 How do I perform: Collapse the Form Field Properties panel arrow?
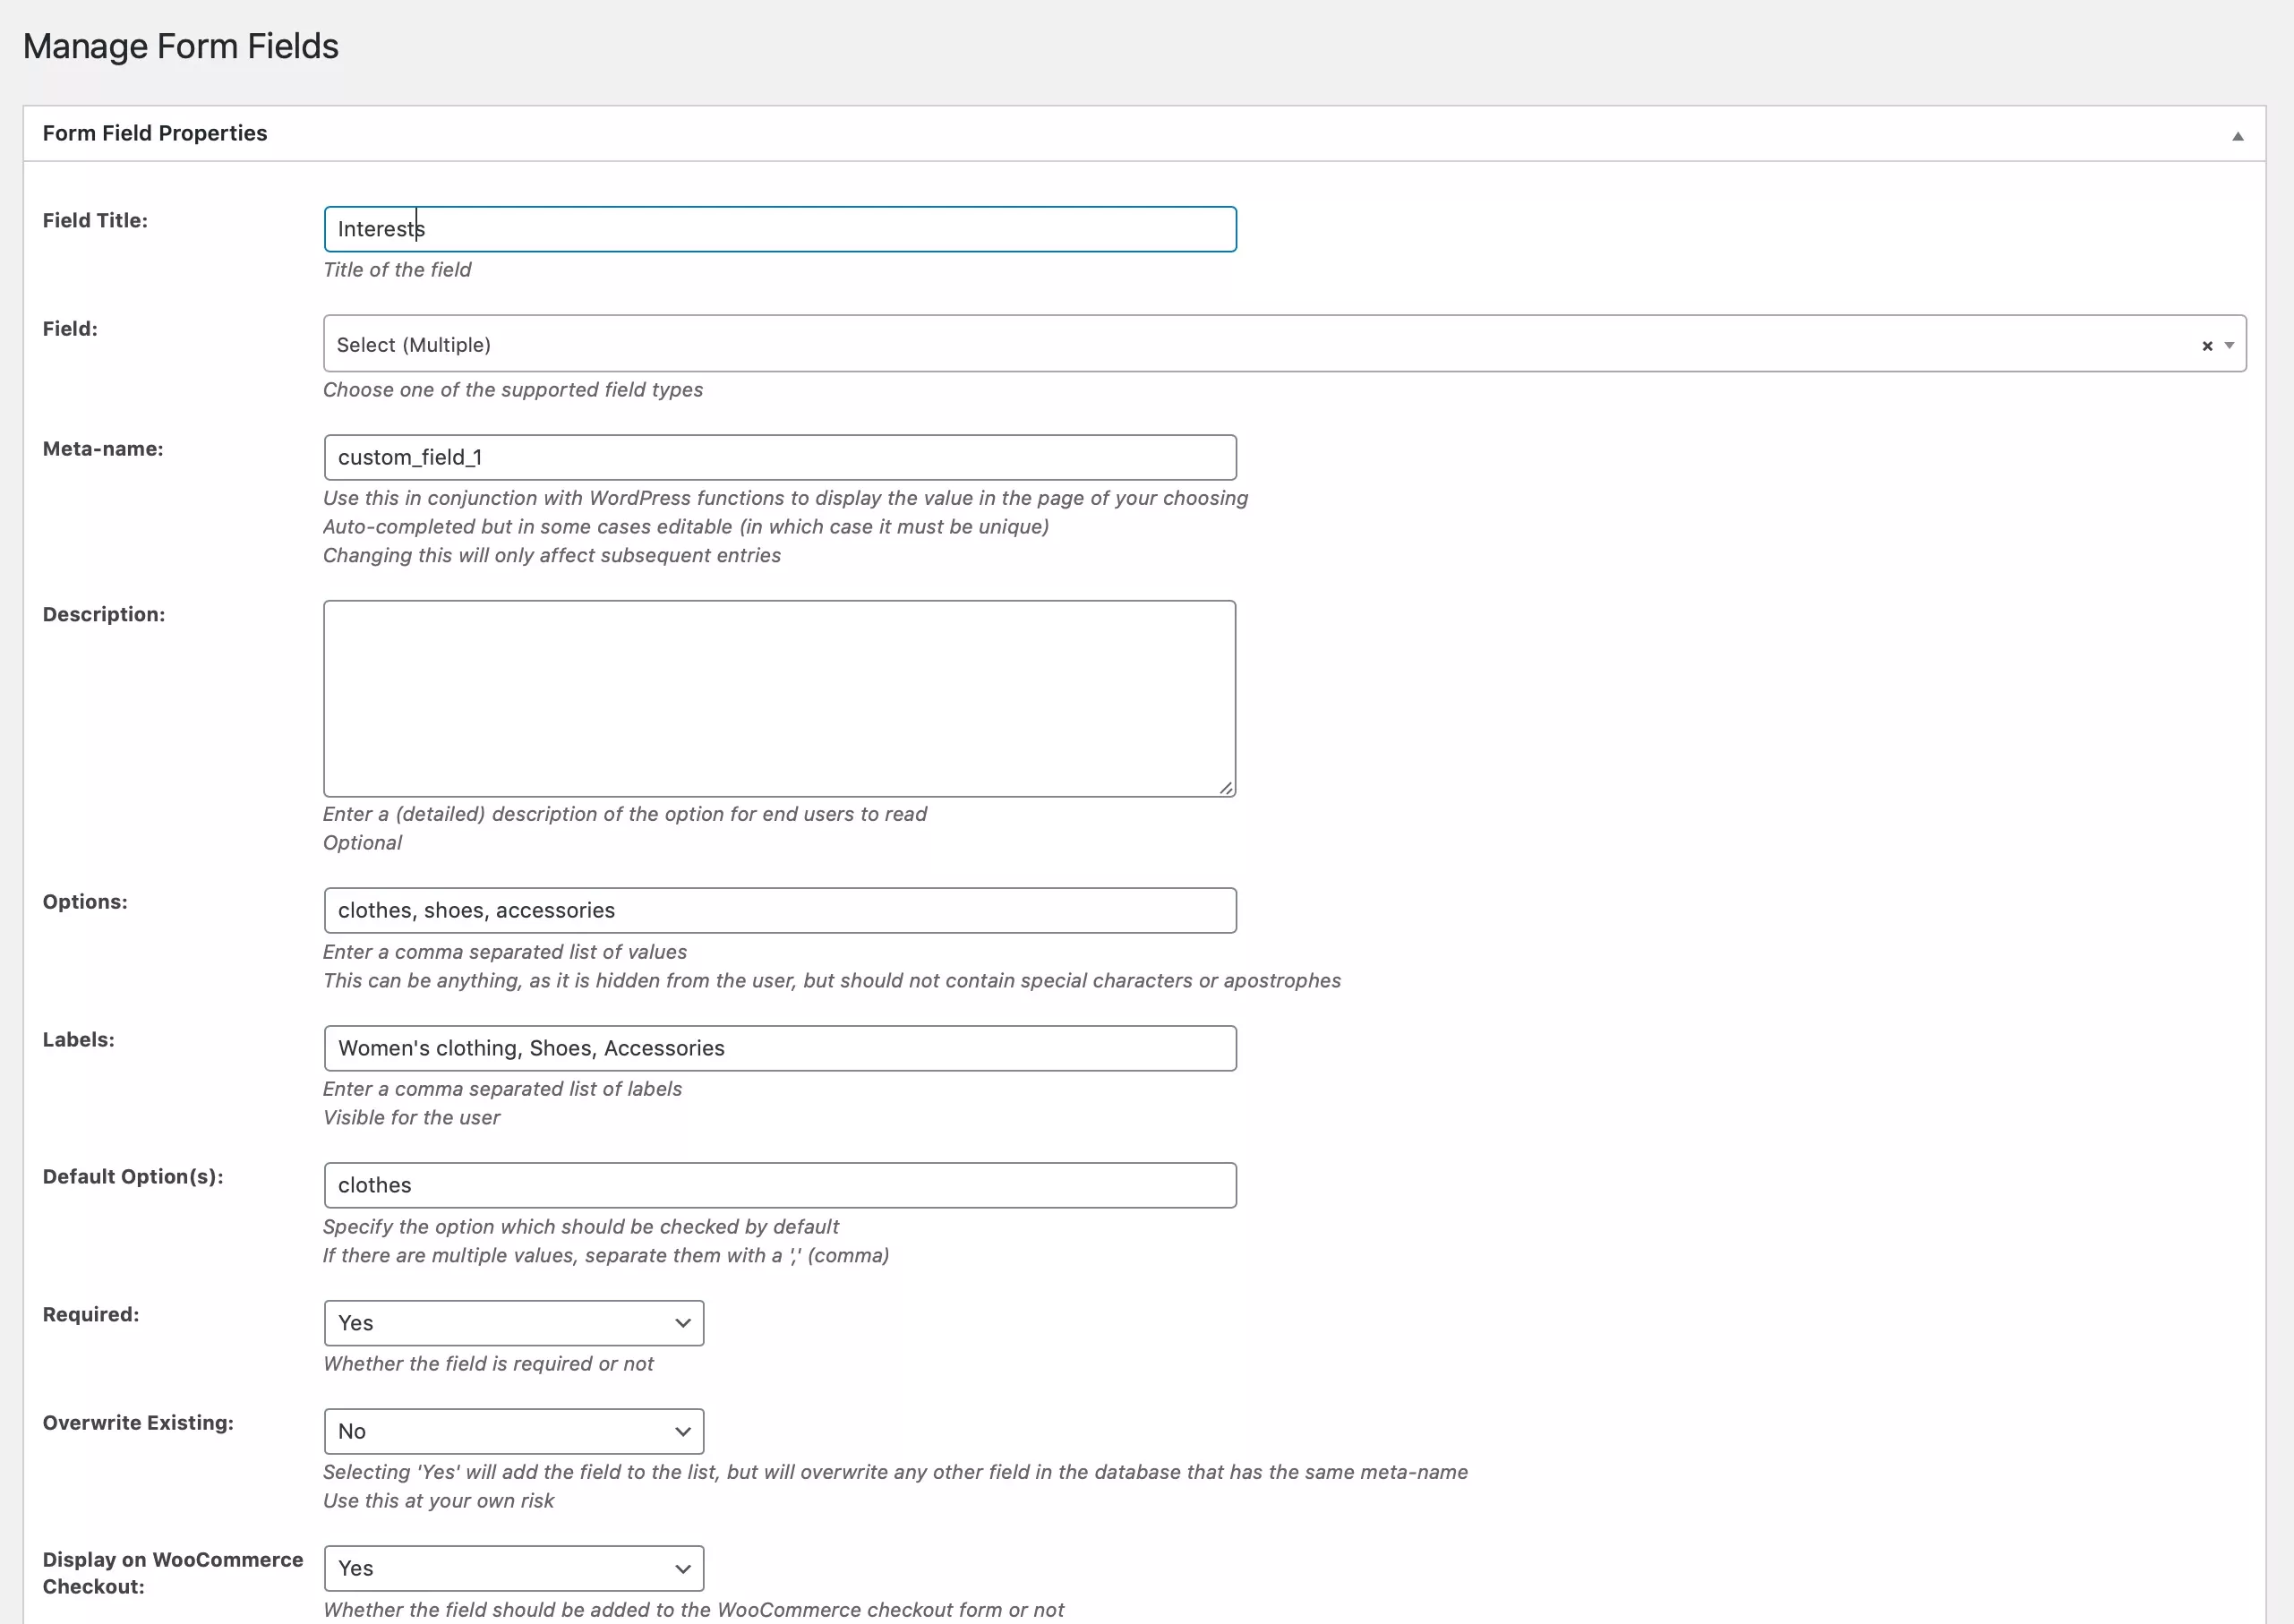[x=2238, y=136]
